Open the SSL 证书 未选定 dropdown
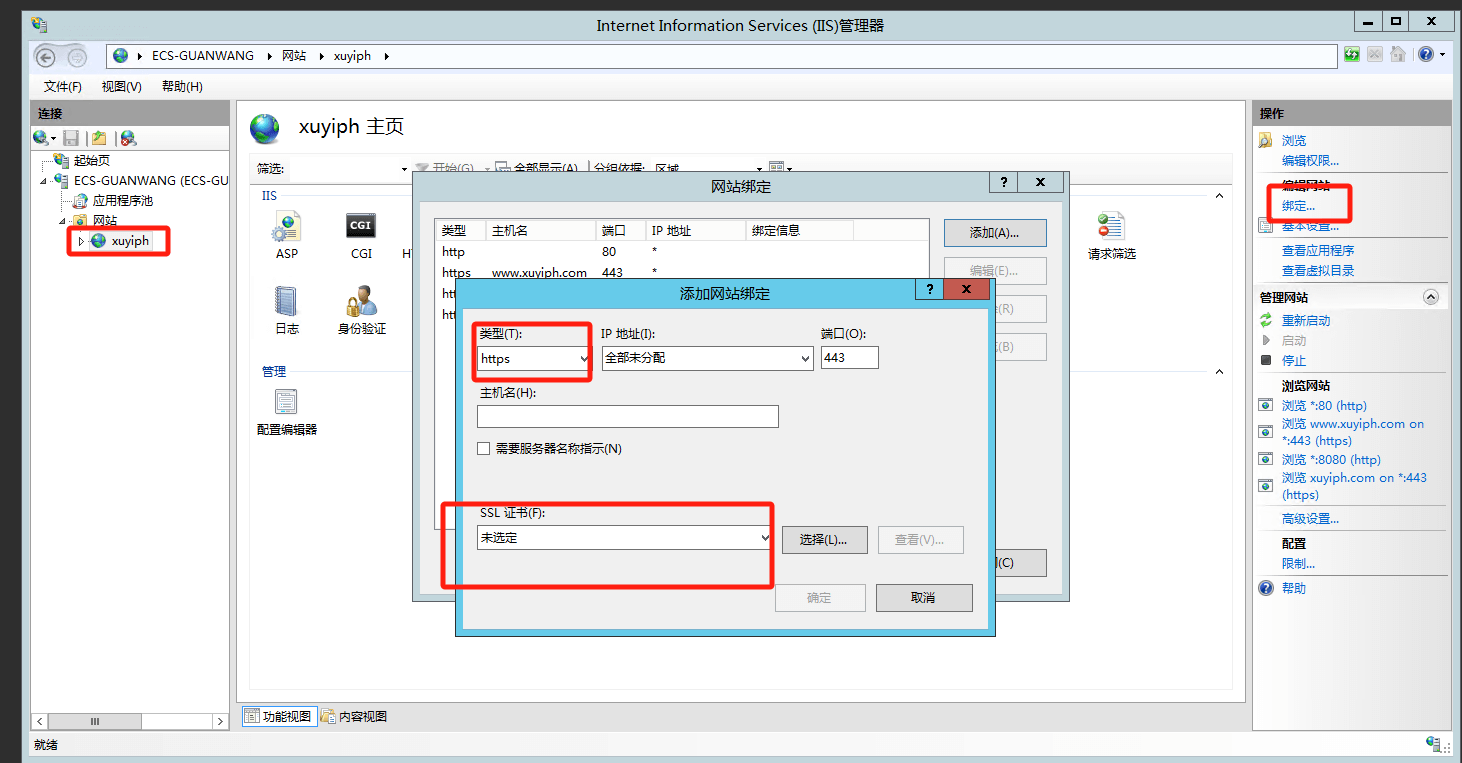The height and width of the screenshot is (763, 1462). [x=766, y=538]
